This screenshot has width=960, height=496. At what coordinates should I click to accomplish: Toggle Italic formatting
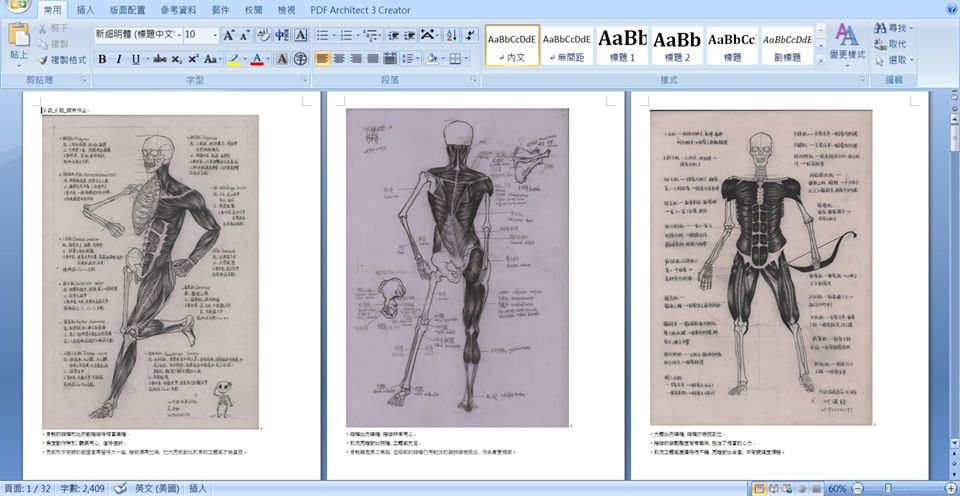119,59
